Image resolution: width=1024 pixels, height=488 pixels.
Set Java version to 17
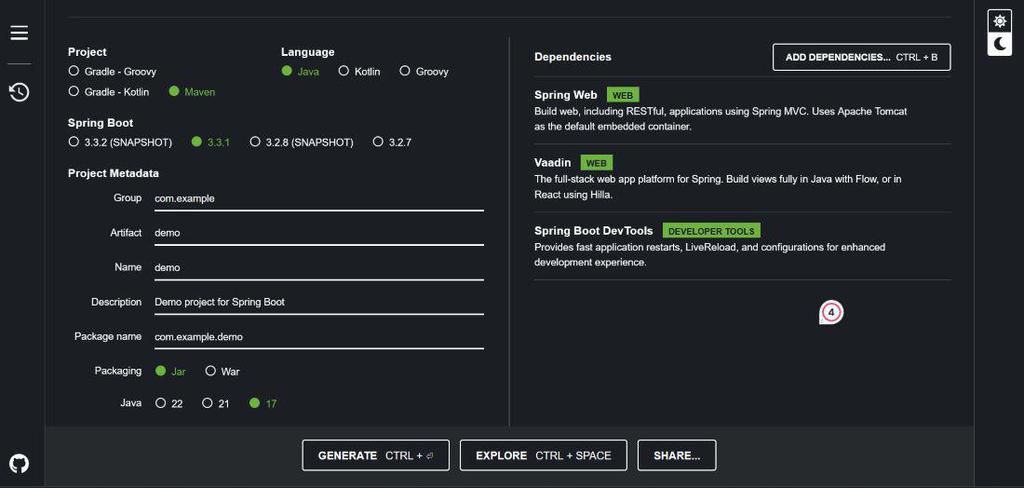tap(263, 403)
